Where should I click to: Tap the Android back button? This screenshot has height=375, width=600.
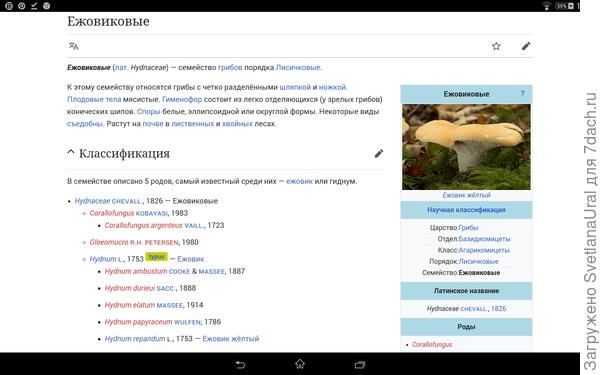pyautogui.click(x=240, y=364)
